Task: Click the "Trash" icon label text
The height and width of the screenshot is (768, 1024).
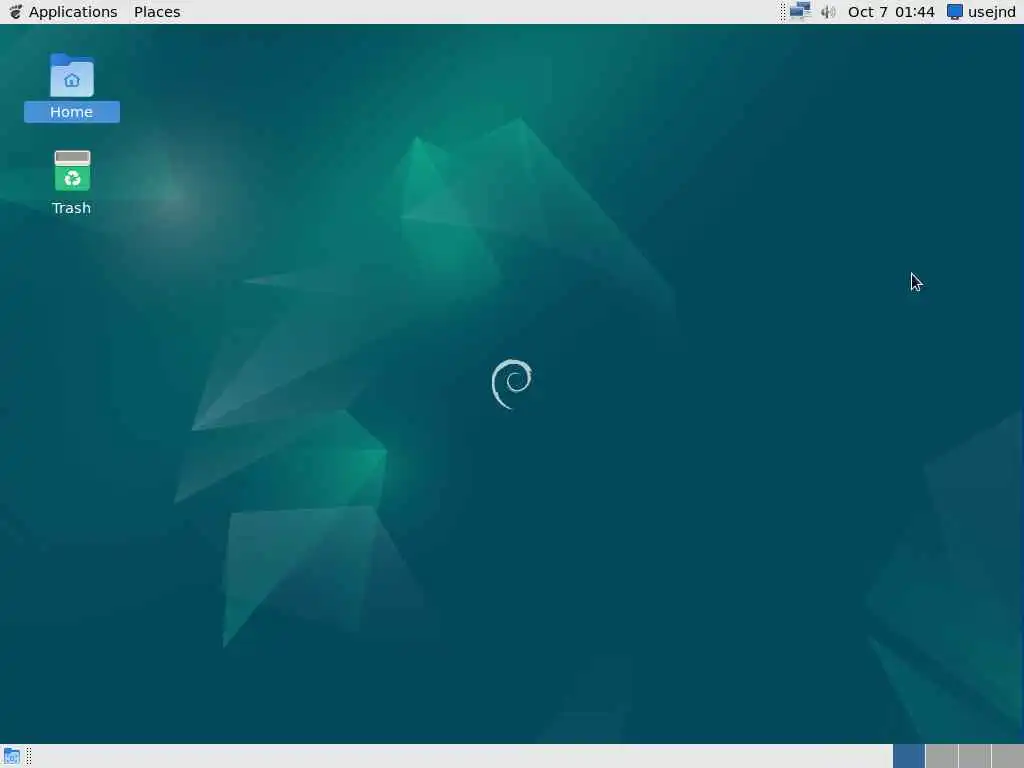Action: click(71, 208)
